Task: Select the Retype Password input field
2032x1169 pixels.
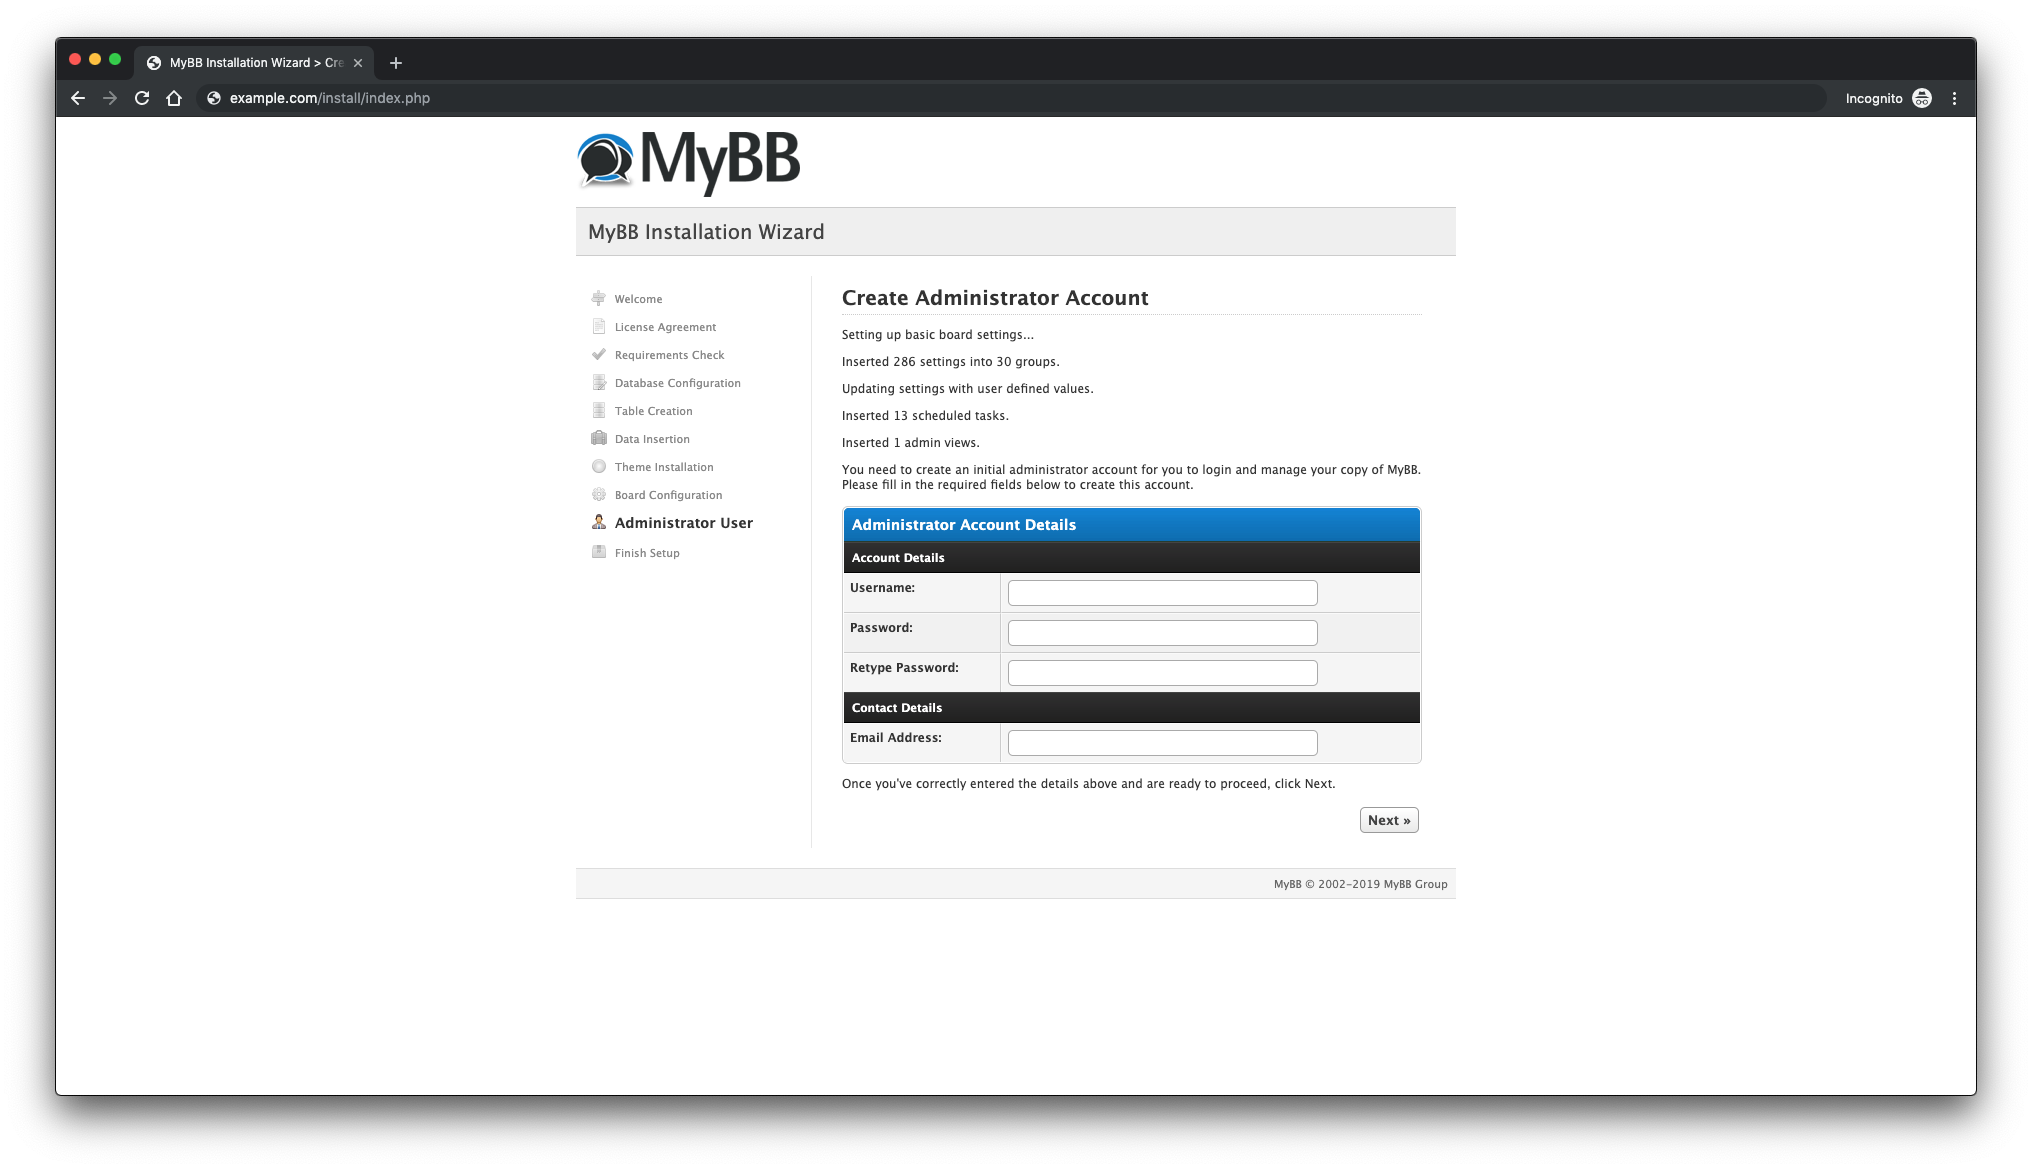Action: tap(1161, 671)
